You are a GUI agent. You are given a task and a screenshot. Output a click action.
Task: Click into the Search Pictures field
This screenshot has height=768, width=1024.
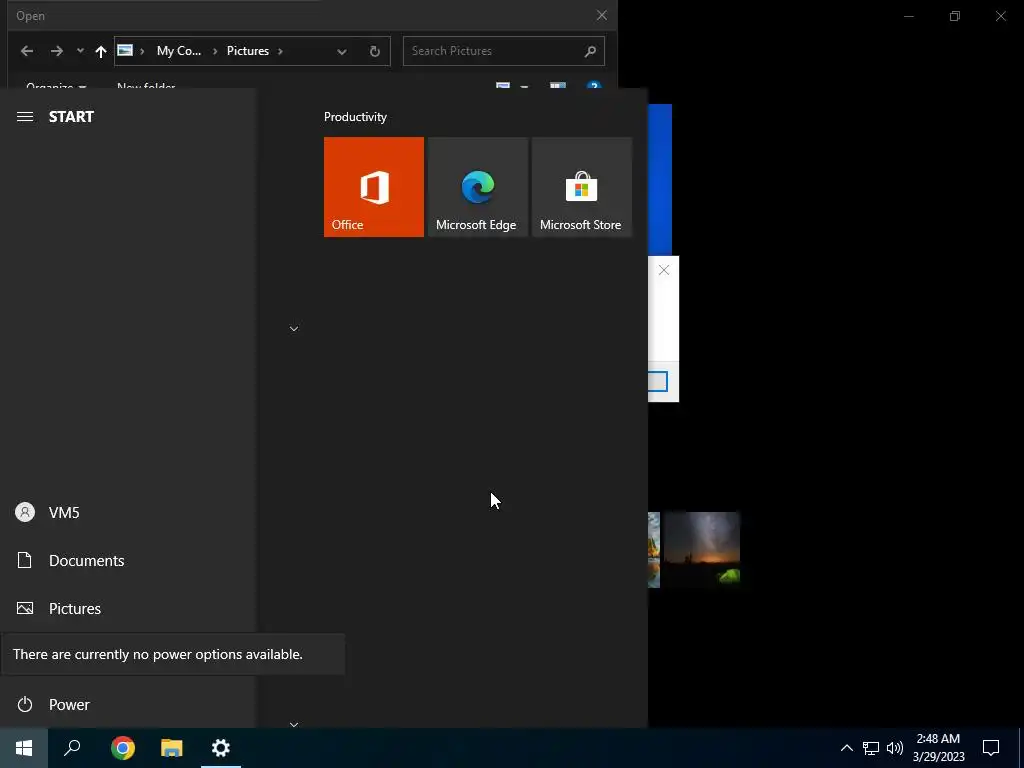click(x=504, y=51)
